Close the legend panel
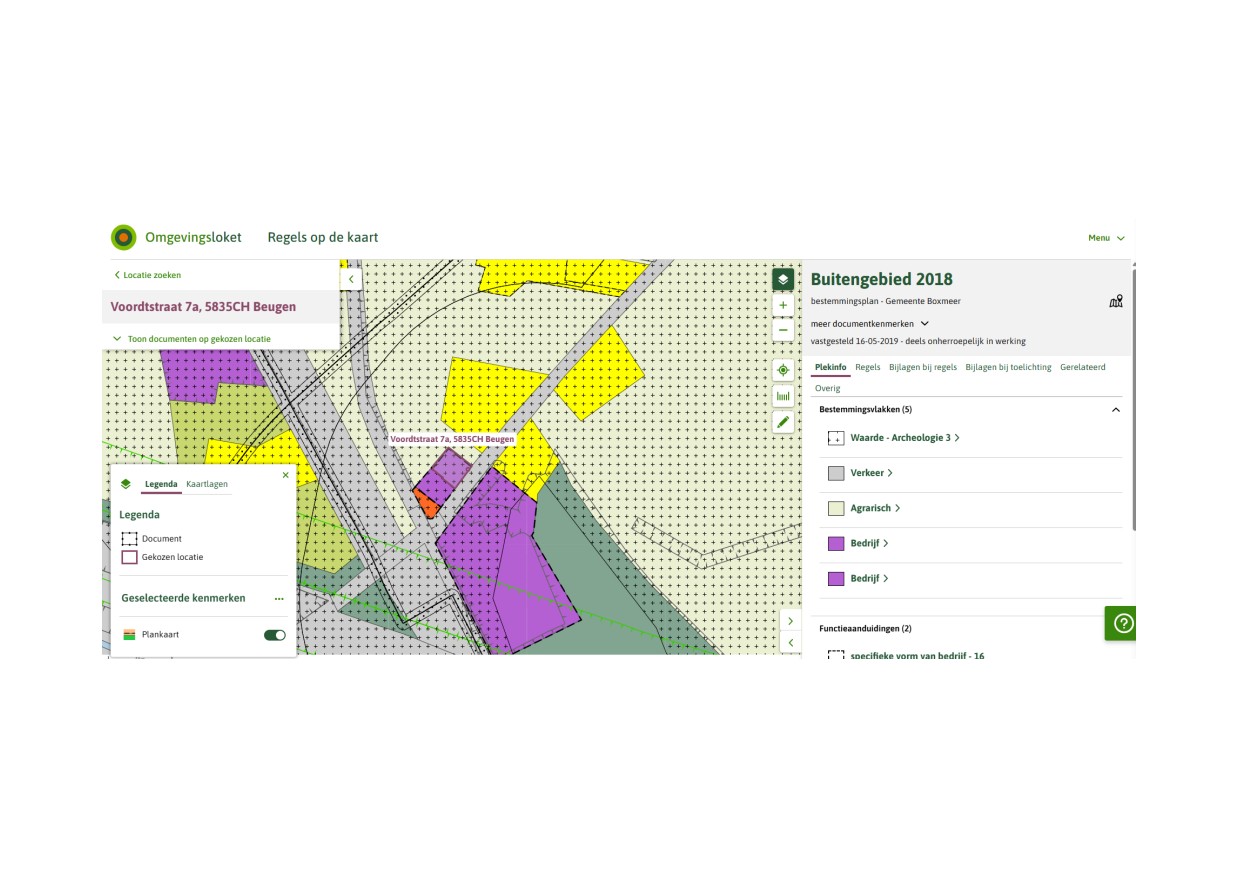 285,476
